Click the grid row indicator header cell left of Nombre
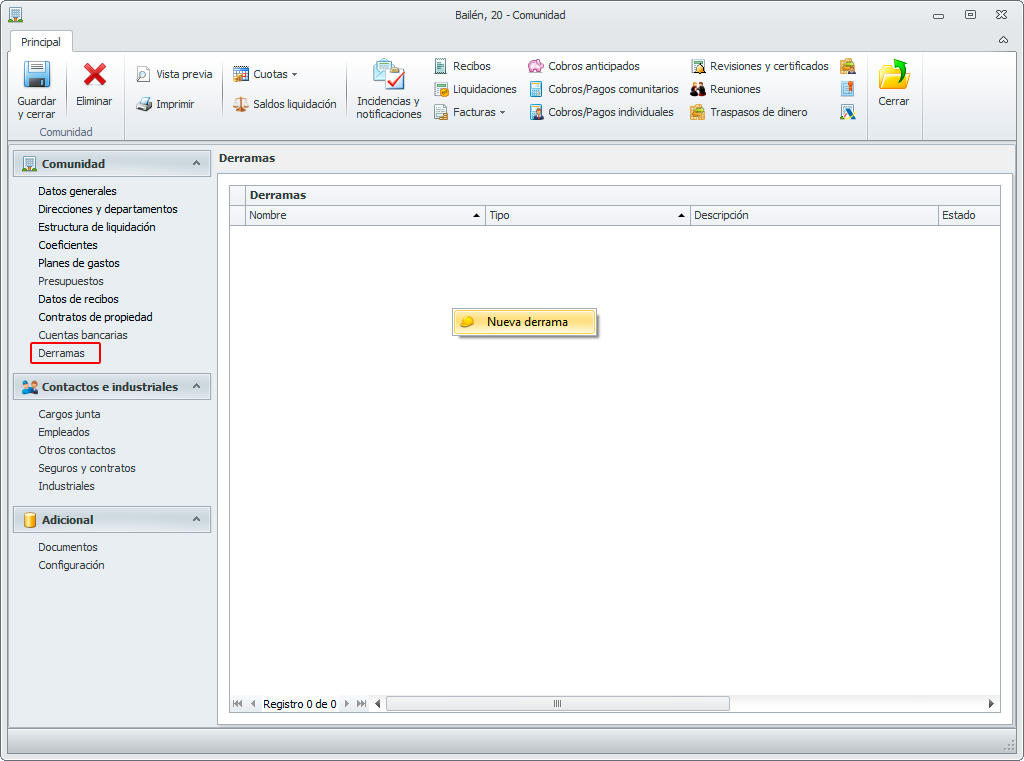Viewport: 1024px width, 761px height. [238, 216]
